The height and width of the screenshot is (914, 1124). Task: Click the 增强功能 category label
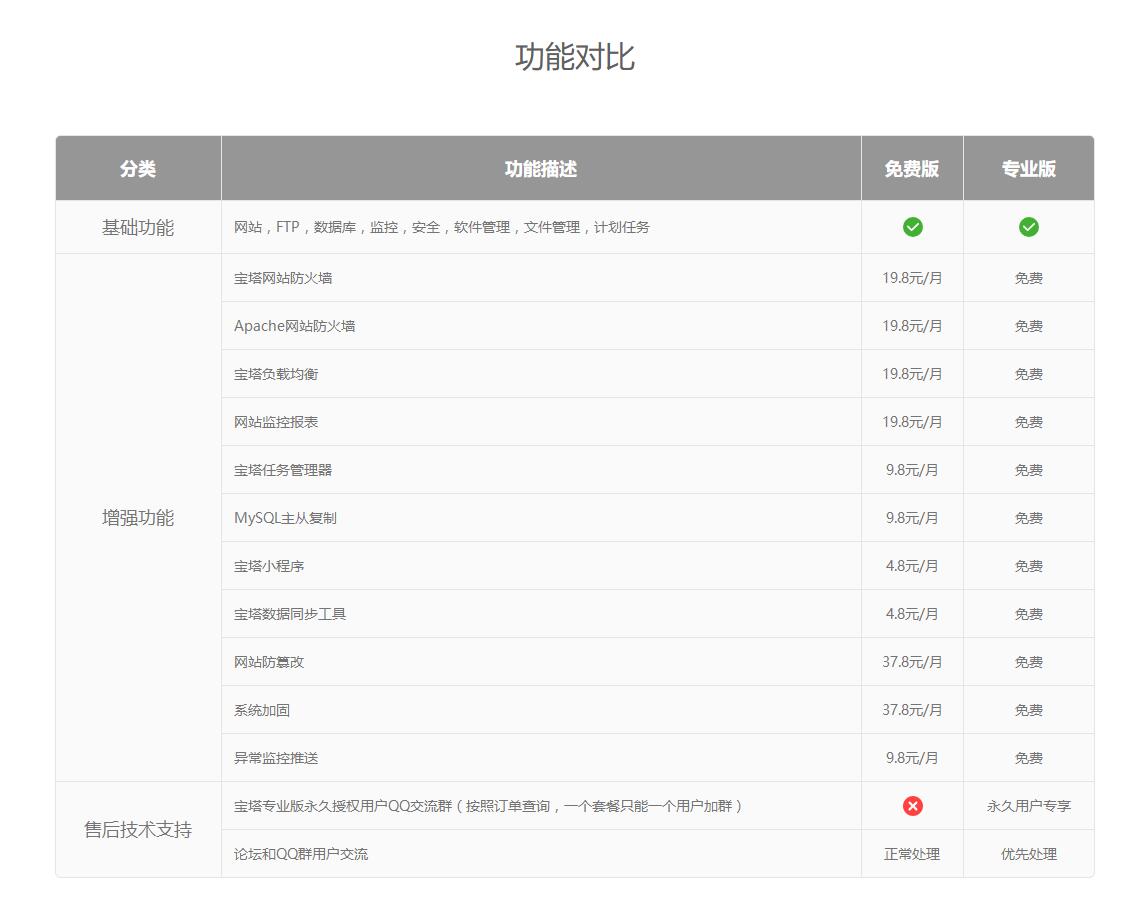[x=138, y=518]
